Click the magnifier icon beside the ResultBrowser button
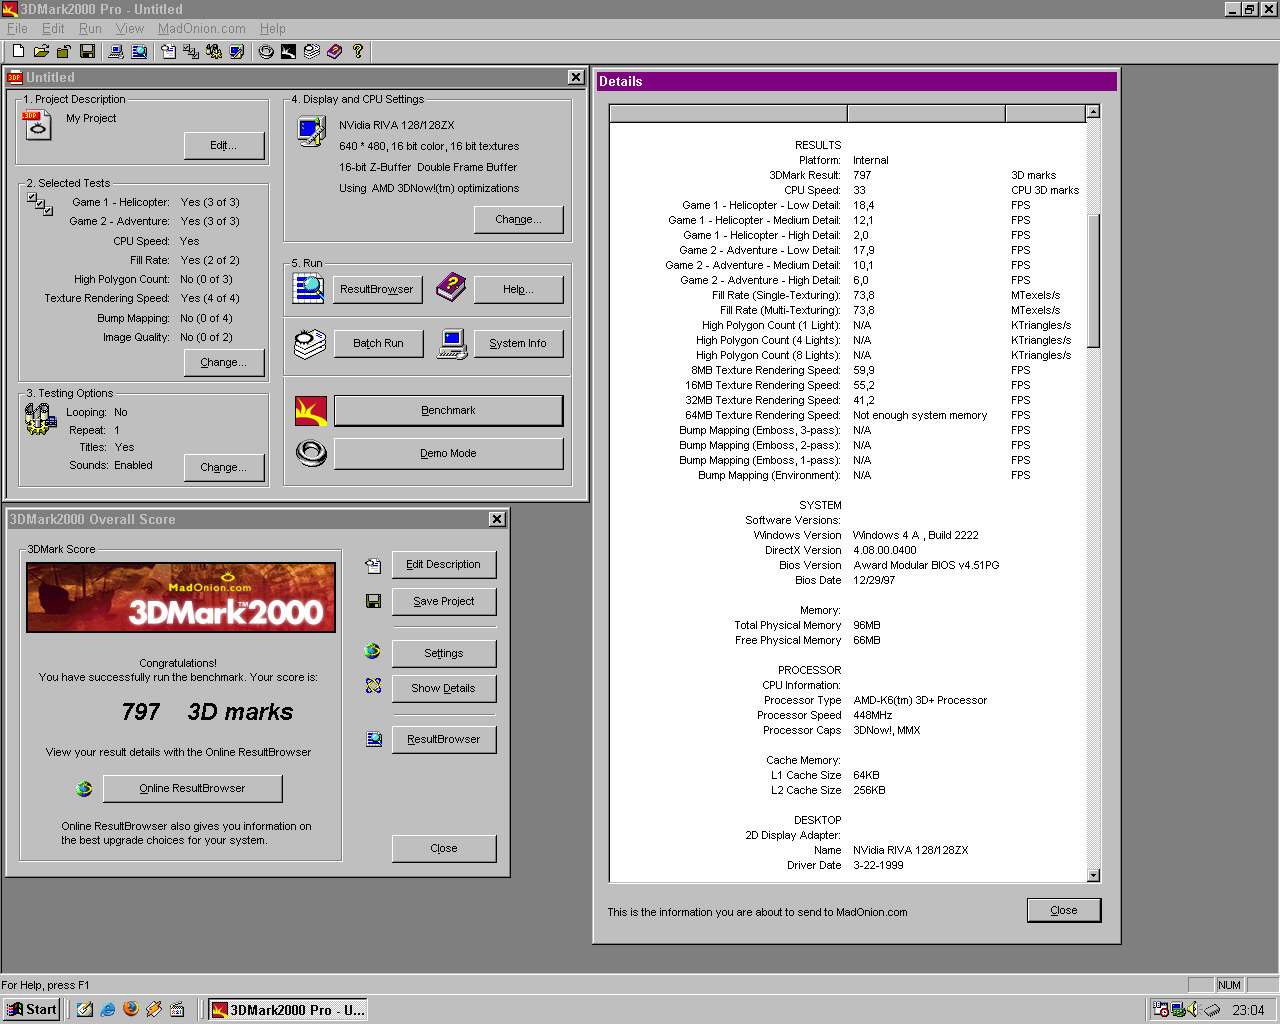 coord(309,288)
